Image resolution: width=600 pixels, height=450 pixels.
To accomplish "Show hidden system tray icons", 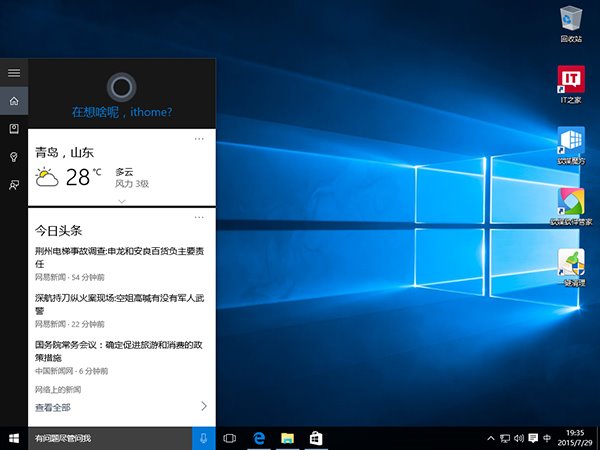I will [490, 438].
